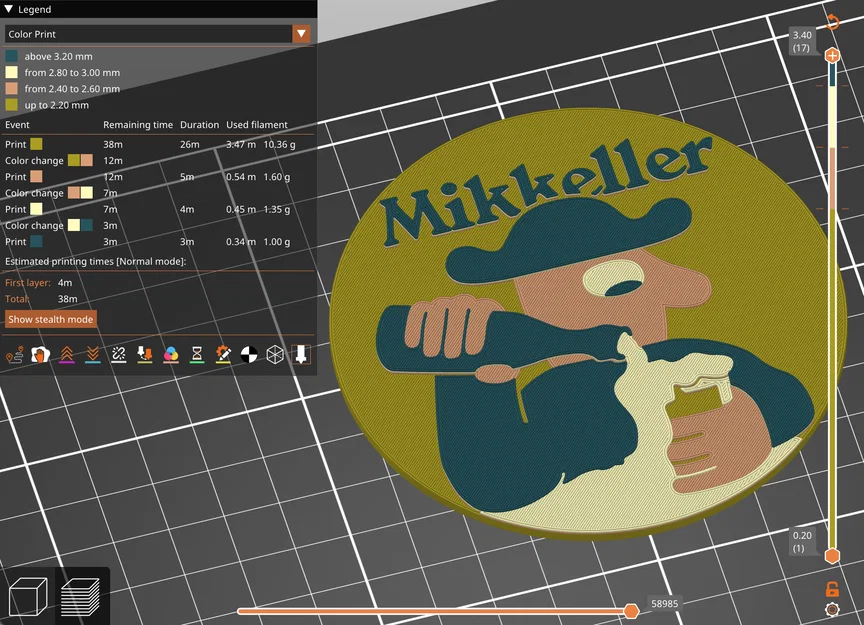Viewport: 864px width, 625px height.
Task: Click 'up to 2.20 mm' legend label
Action: coord(56,105)
